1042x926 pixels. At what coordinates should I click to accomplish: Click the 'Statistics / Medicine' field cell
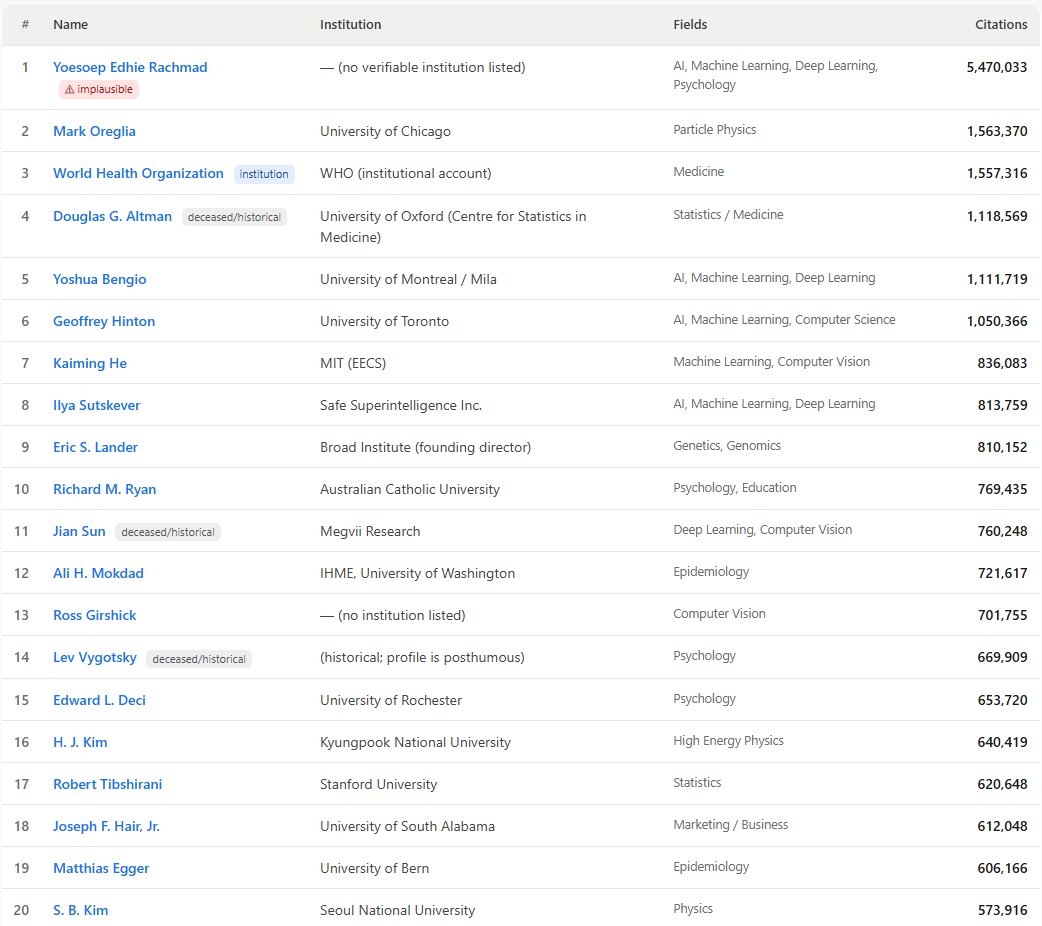(728, 215)
